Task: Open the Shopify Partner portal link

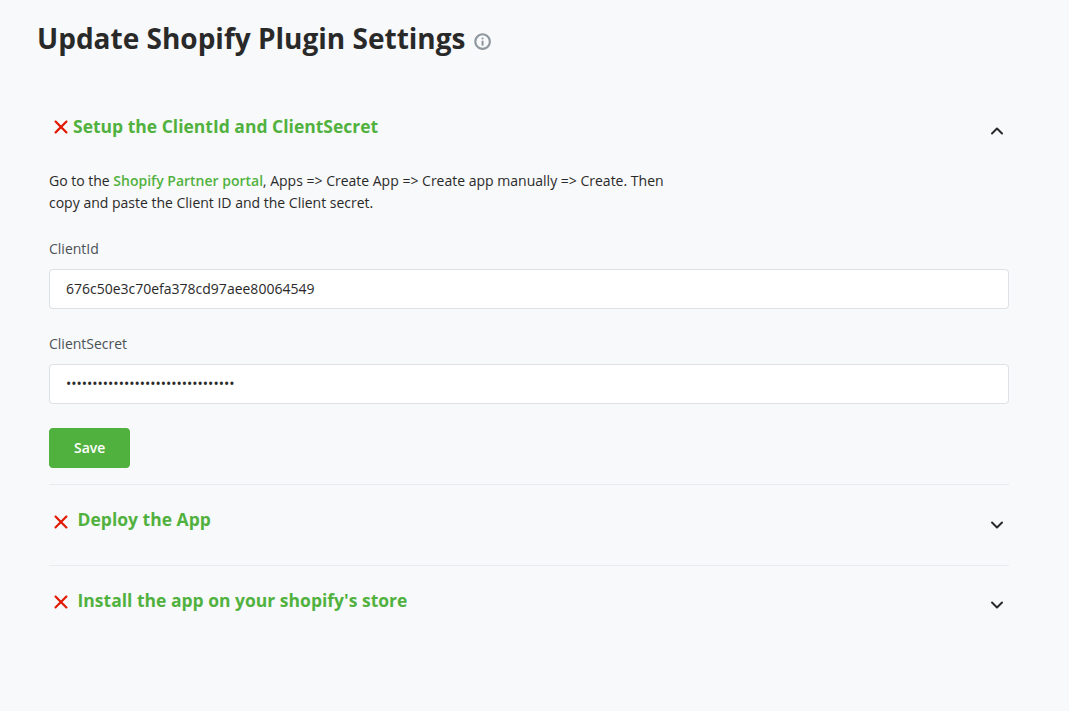Action: 187,181
